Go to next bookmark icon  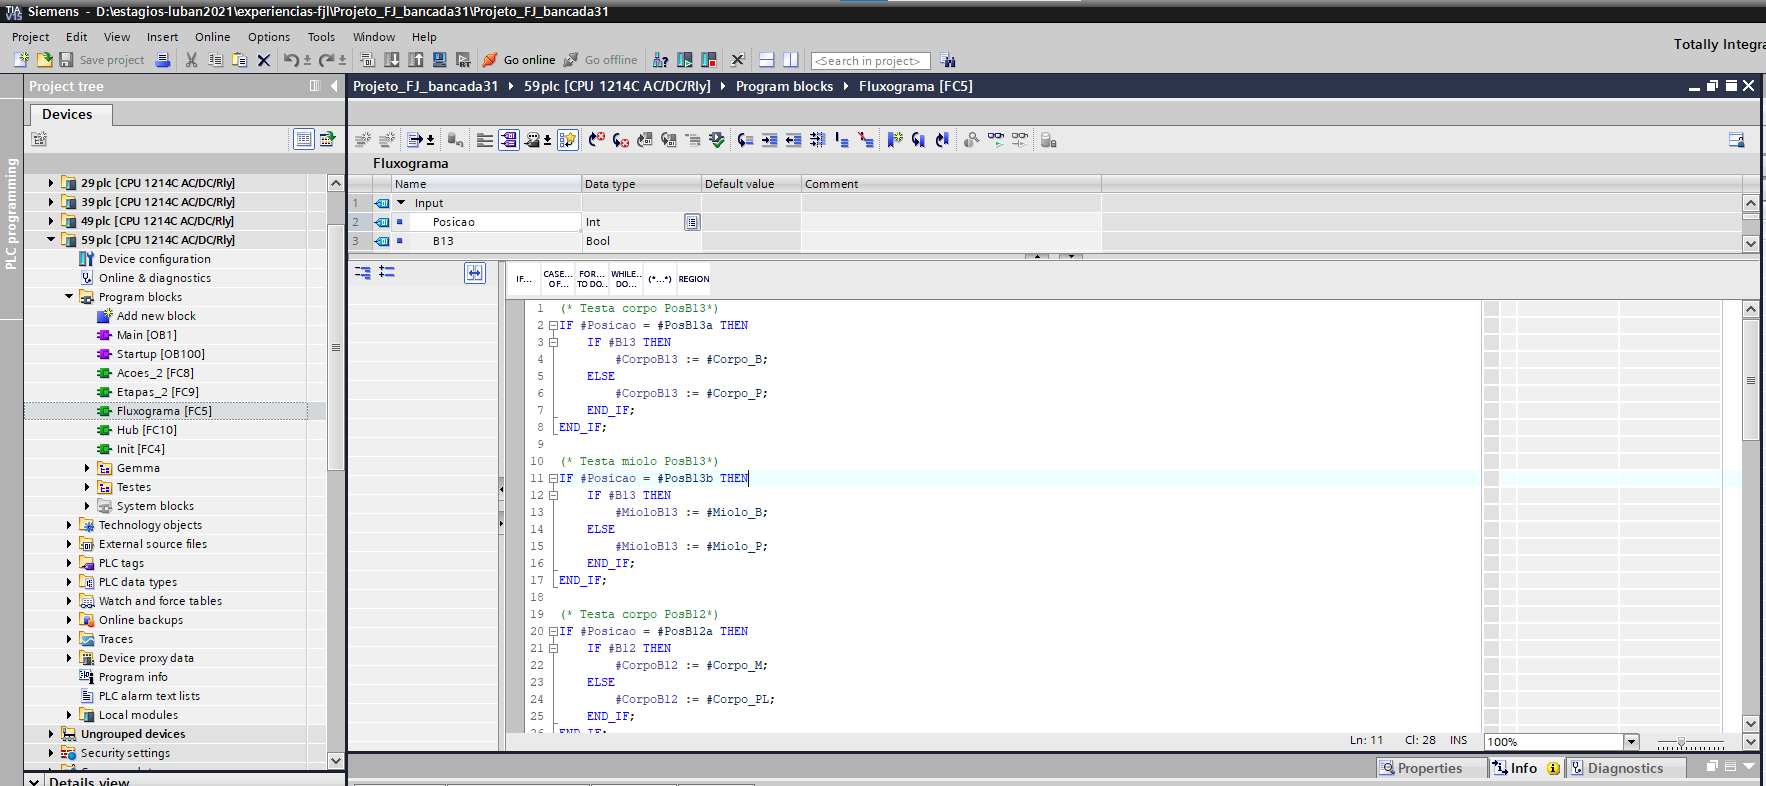918,140
